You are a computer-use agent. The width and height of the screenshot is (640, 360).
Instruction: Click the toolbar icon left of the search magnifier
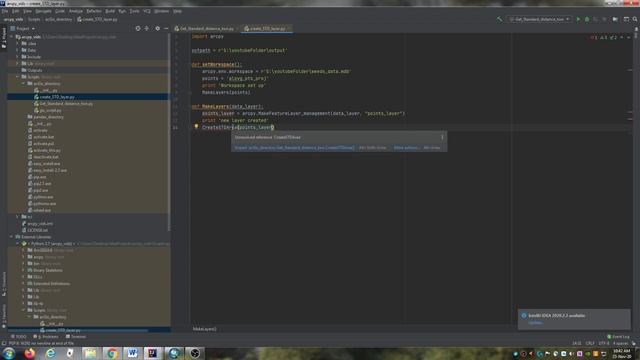[x=626, y=19]
